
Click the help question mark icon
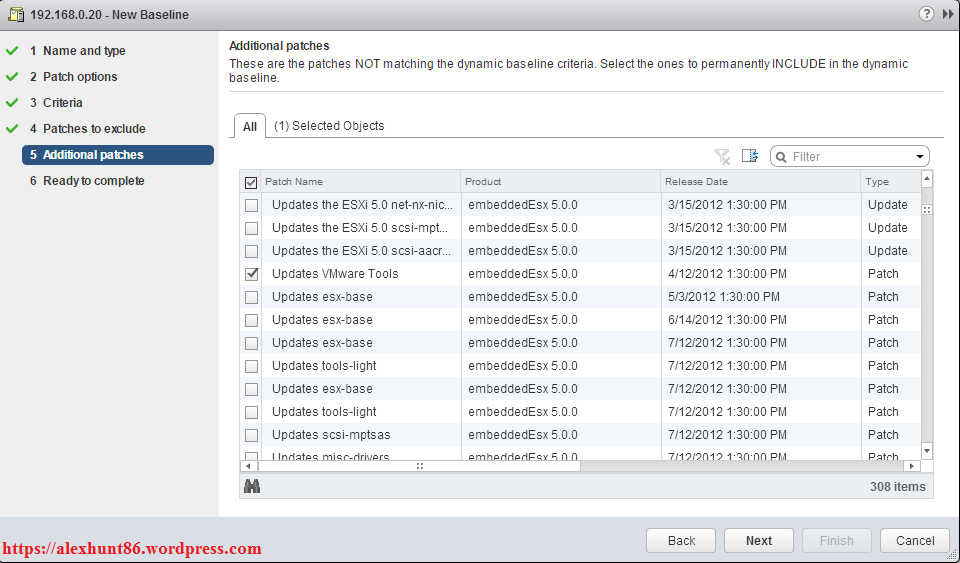pyautogui.click(x=927, y=14)
